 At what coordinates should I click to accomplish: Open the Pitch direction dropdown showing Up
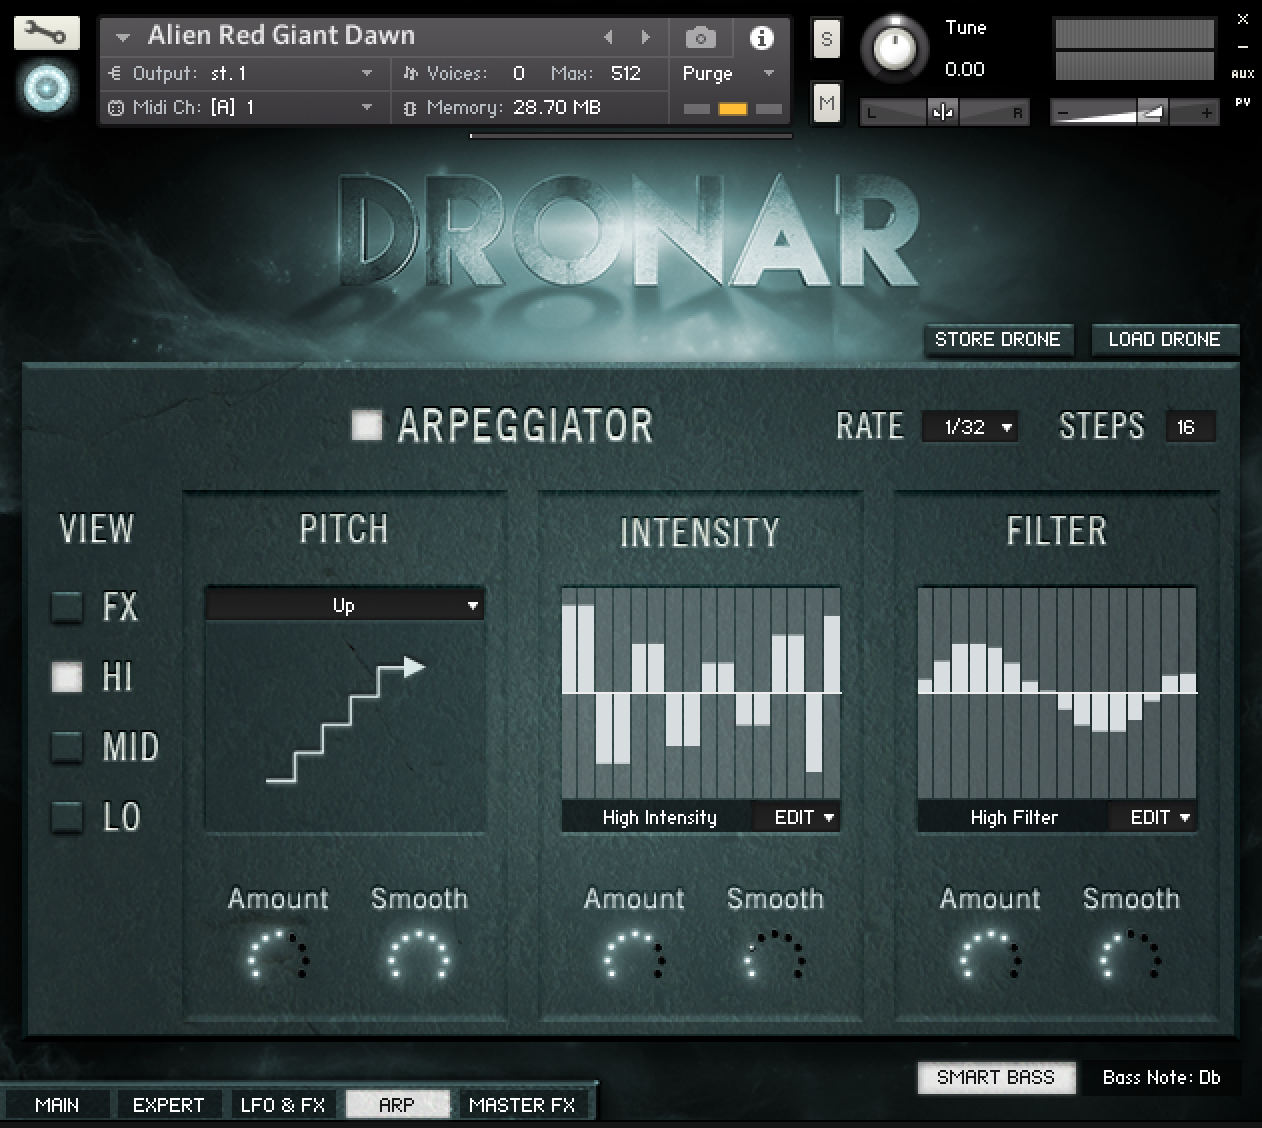click(x=344, y=604)
